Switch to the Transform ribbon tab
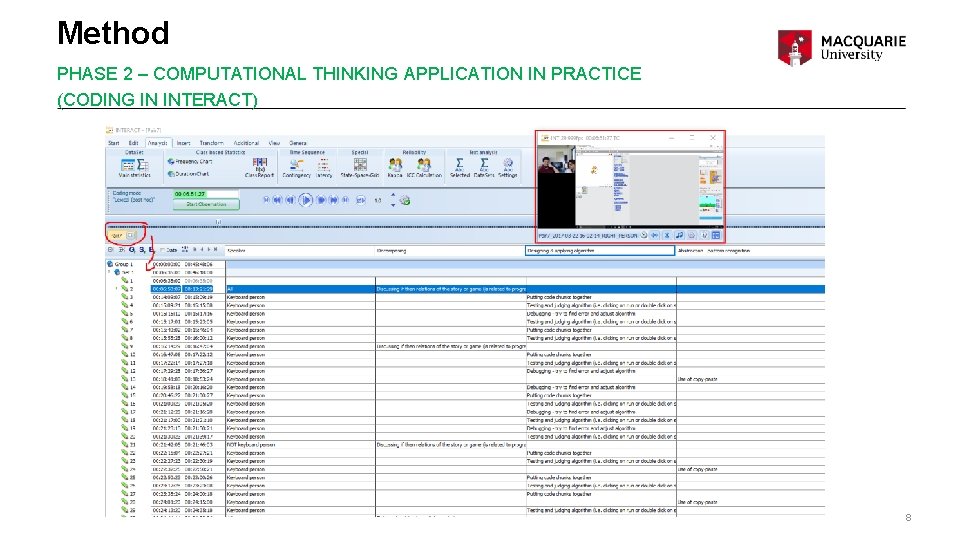 point(211,143)
